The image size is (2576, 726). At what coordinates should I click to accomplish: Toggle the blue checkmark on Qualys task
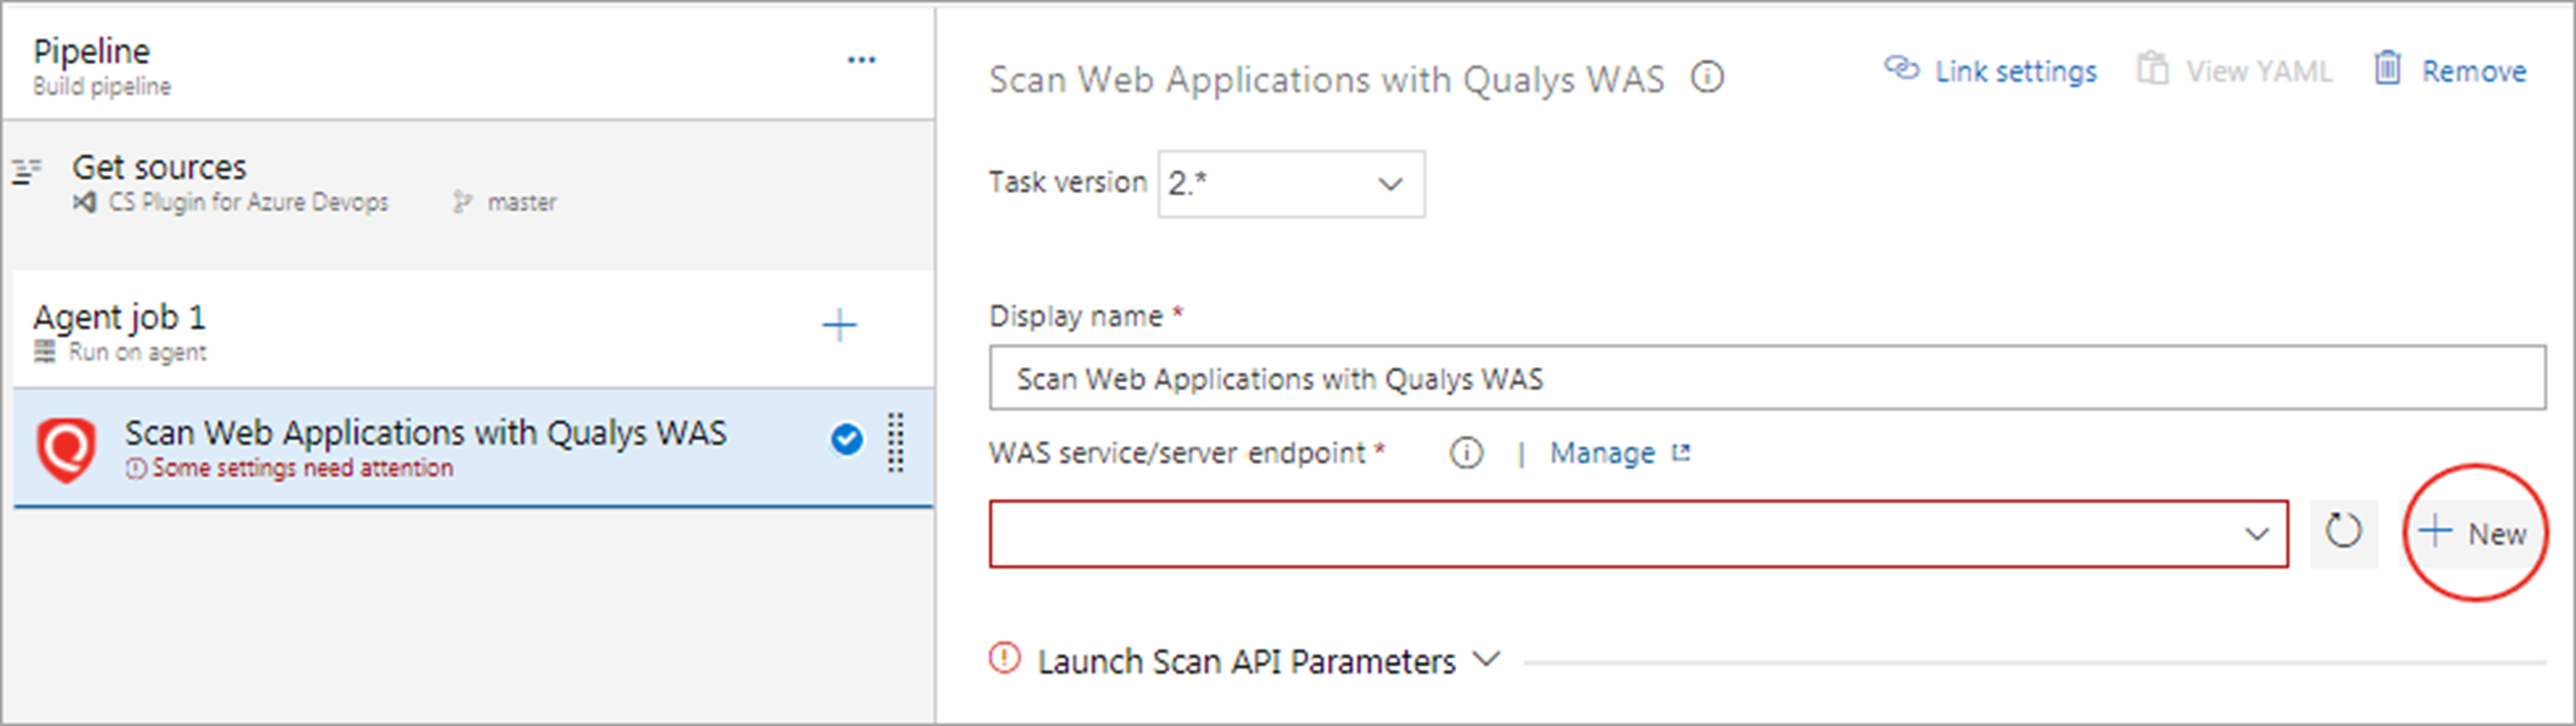point(847,439)
